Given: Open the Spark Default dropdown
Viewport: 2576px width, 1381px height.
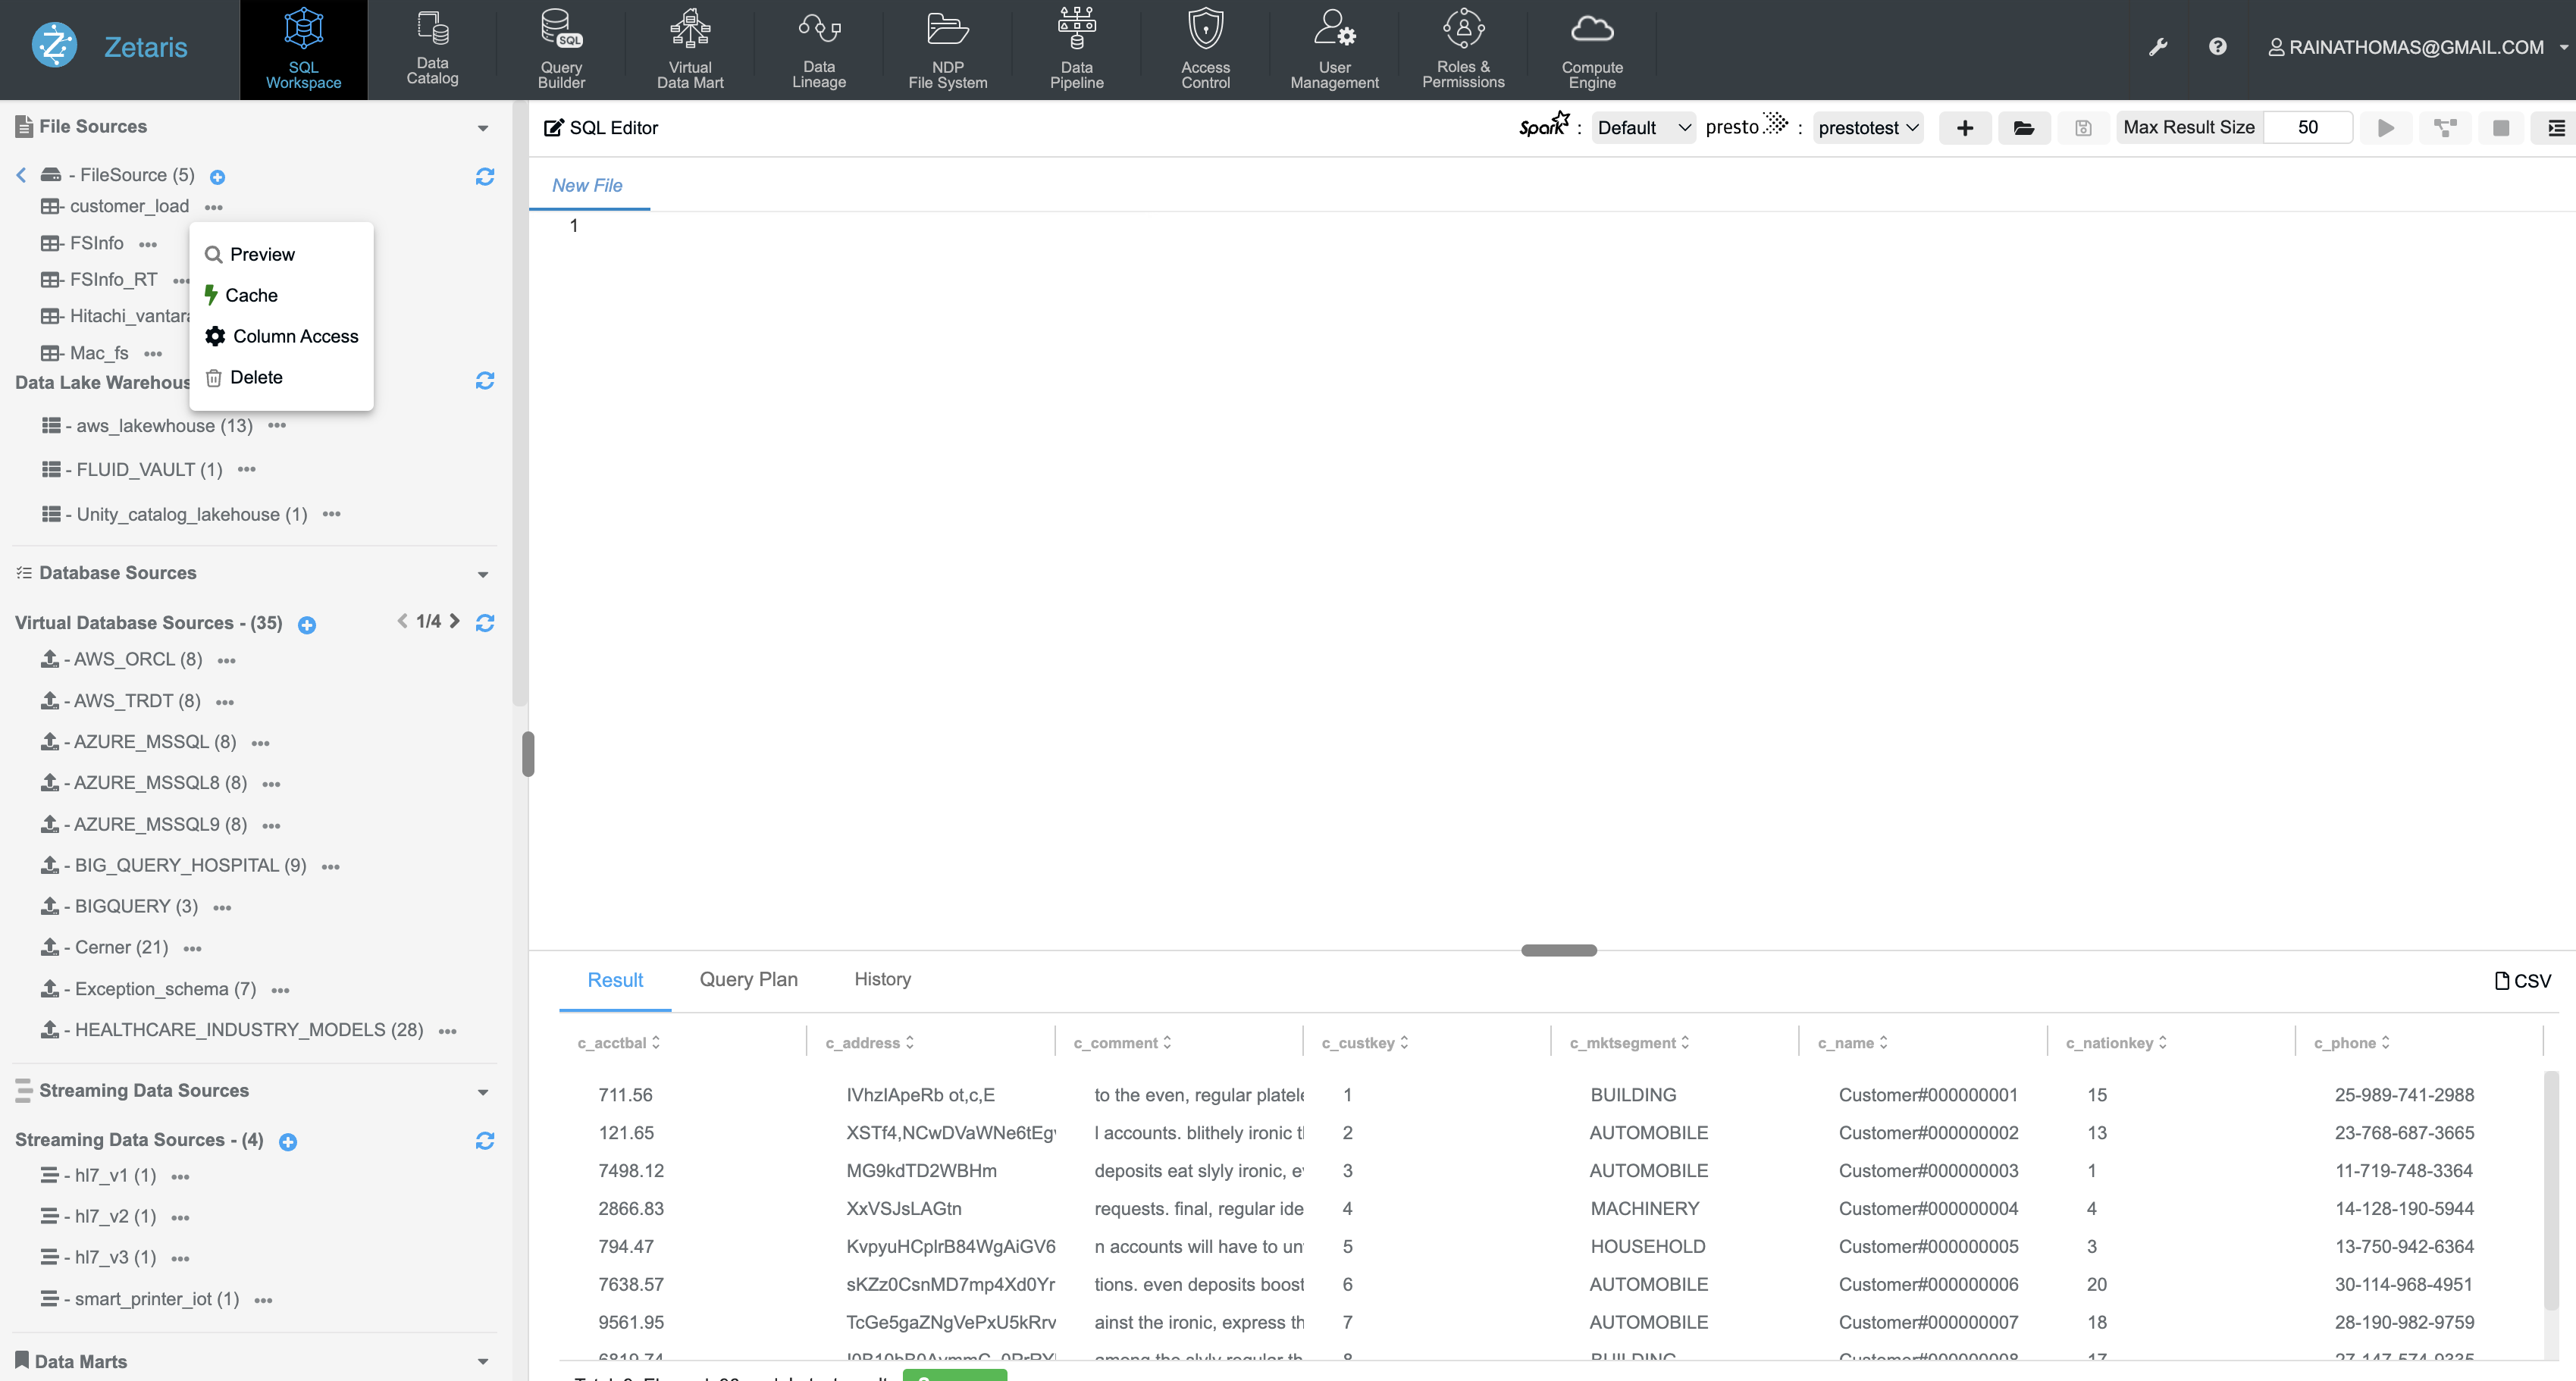Looking at the screenshot, I should [1643, 128].
